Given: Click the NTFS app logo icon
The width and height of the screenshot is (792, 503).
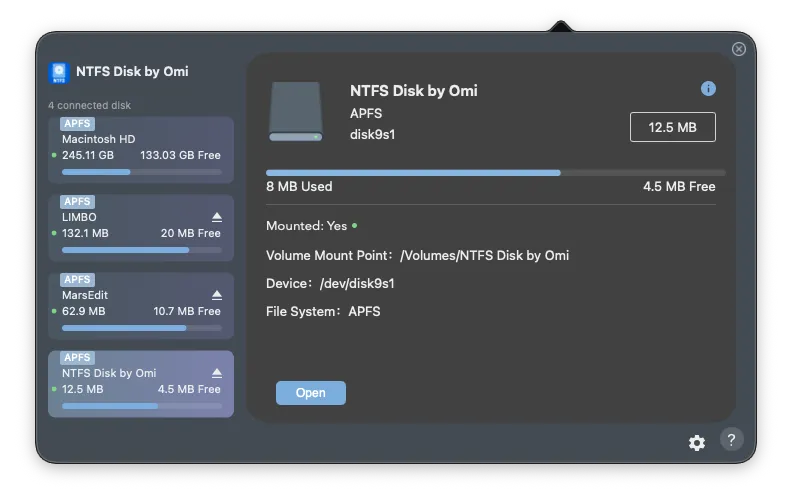Looking at the screenshot, I should tap(59, 73).
